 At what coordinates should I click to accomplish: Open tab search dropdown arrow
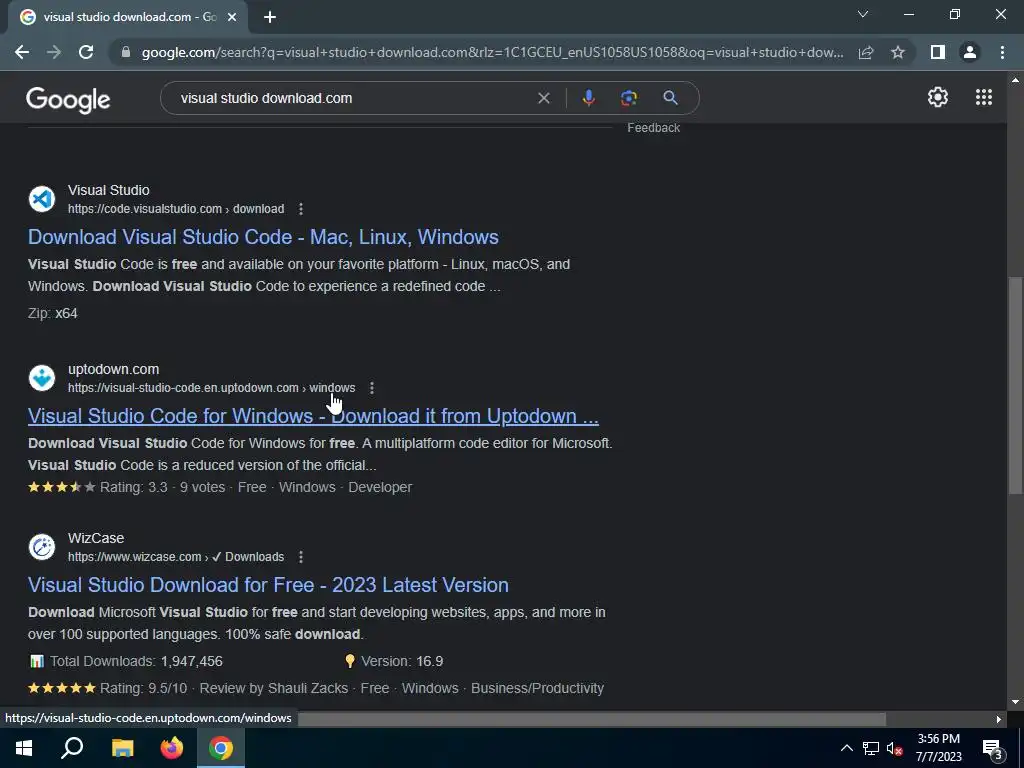click(x=863, y=14)
